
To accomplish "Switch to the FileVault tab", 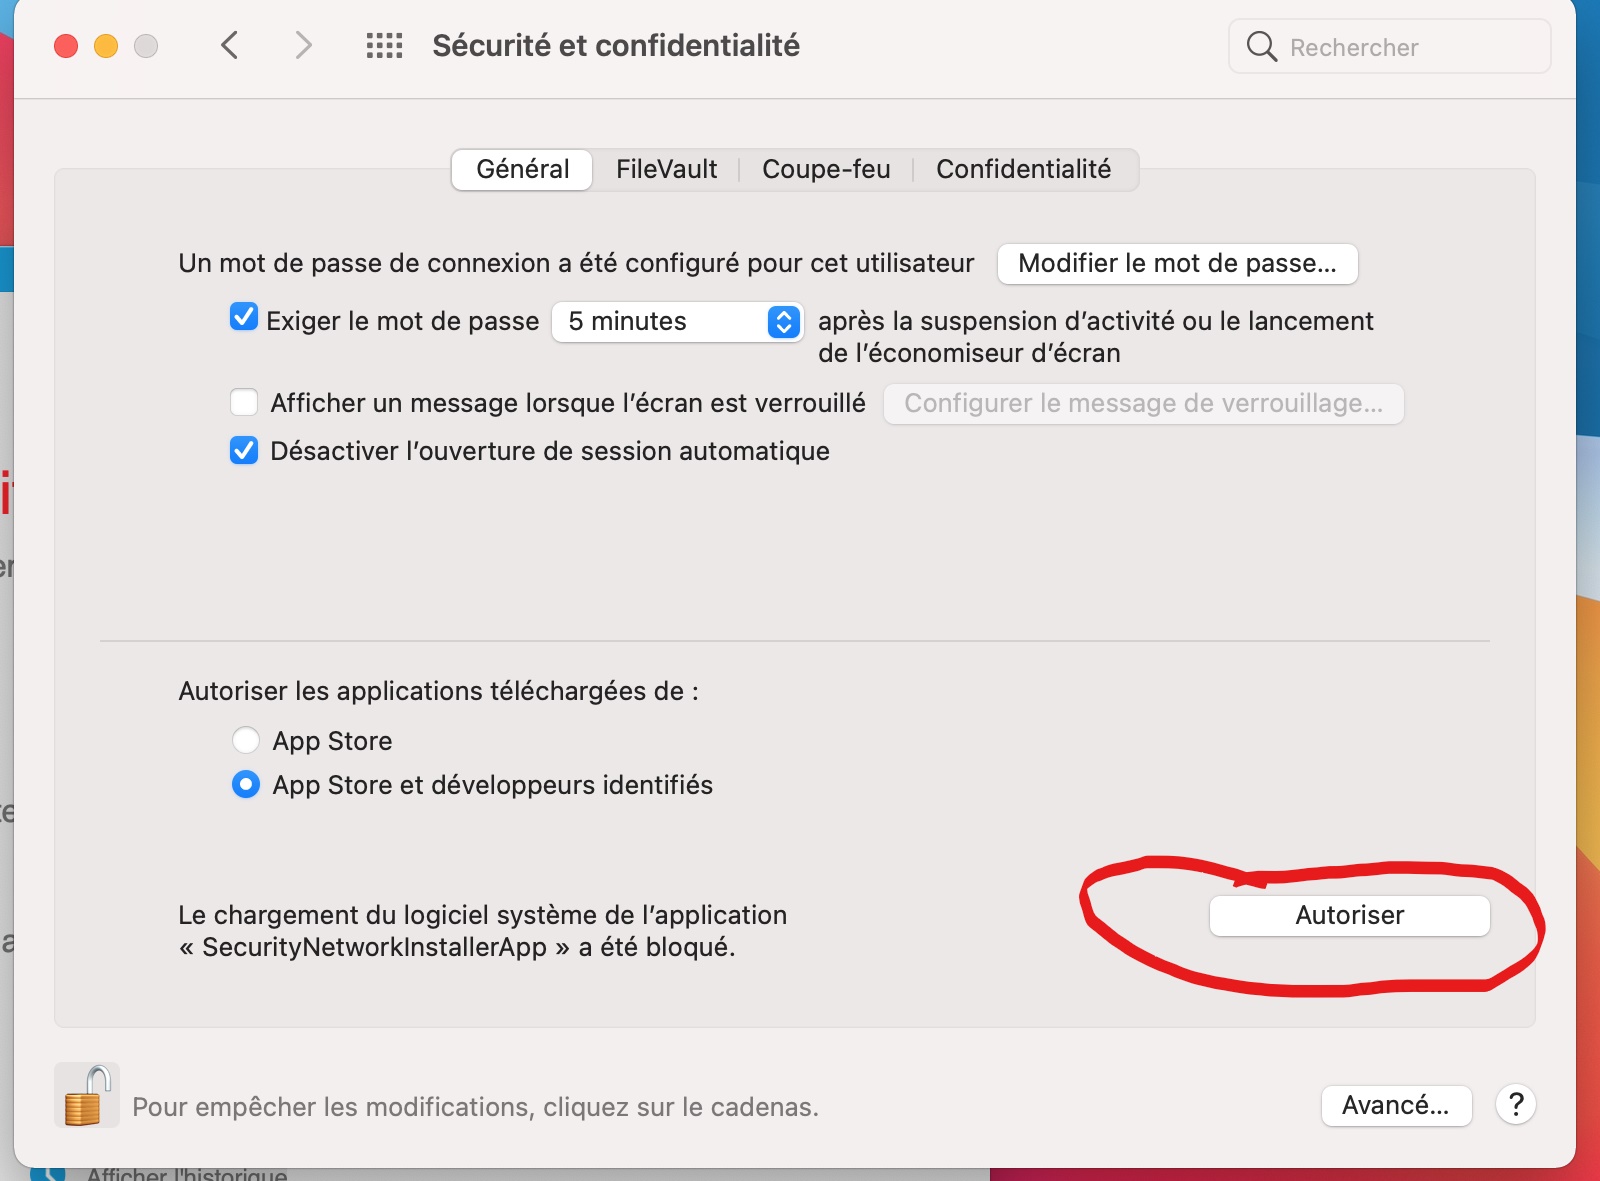I will click(x=666, y=169).
